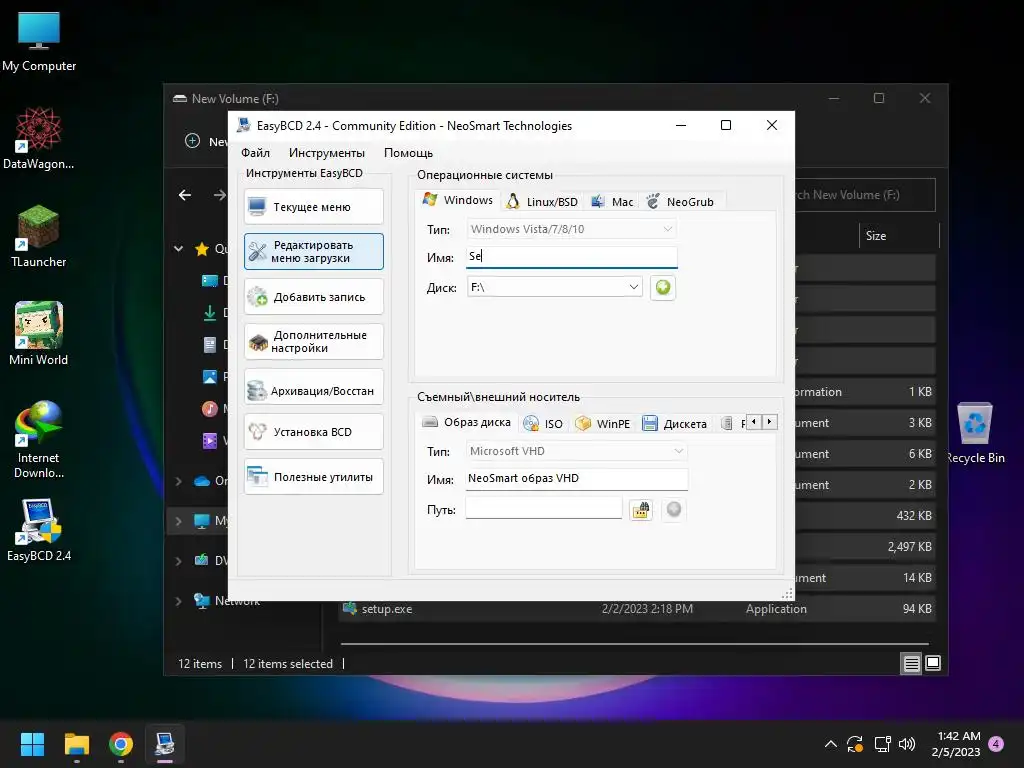Switch explorer to details view
Image resolution: width=1024 pixels, height=768 pixels.
pos(911,664)
